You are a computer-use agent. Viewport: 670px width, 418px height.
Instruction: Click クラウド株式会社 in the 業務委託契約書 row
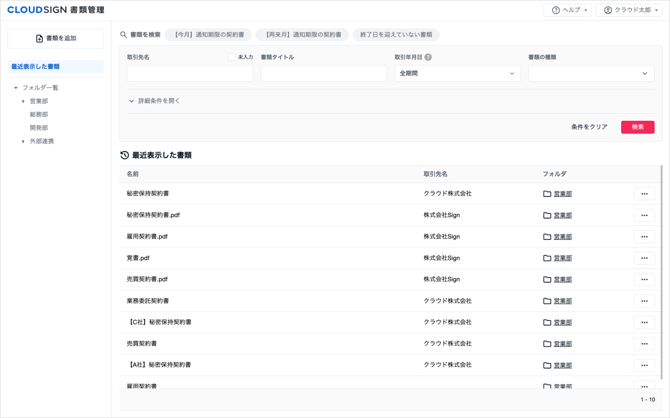[x=447, y=301]
